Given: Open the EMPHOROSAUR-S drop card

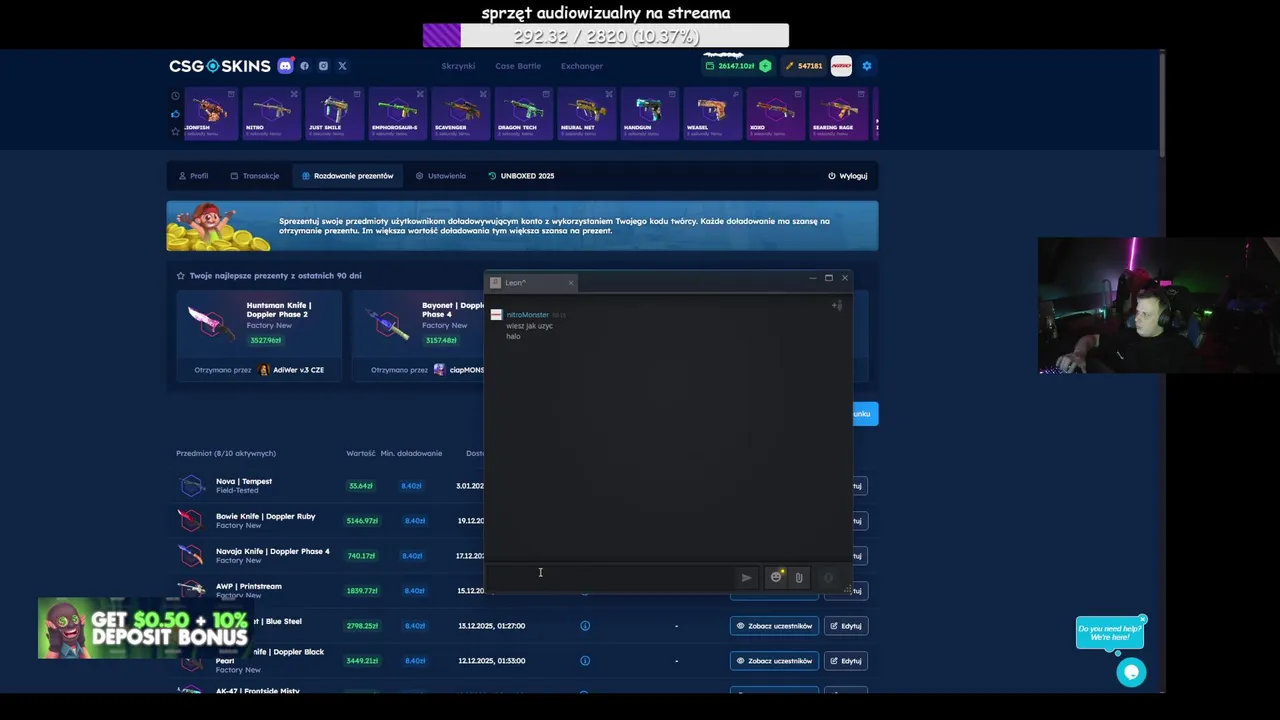Looking at the screenshot, I should click(396, 114).
